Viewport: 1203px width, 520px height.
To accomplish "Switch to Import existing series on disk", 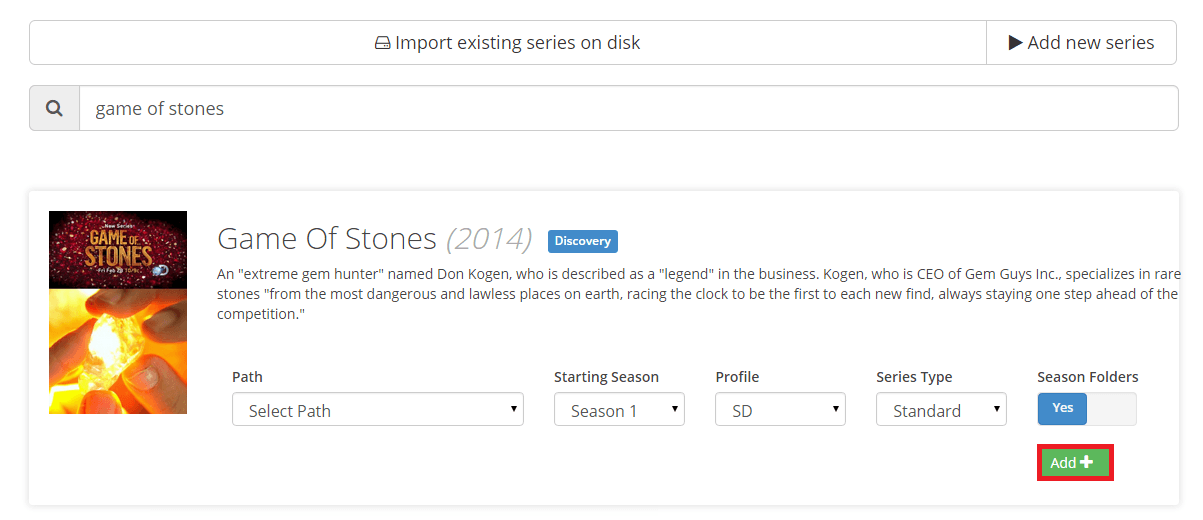I will 508,43.
